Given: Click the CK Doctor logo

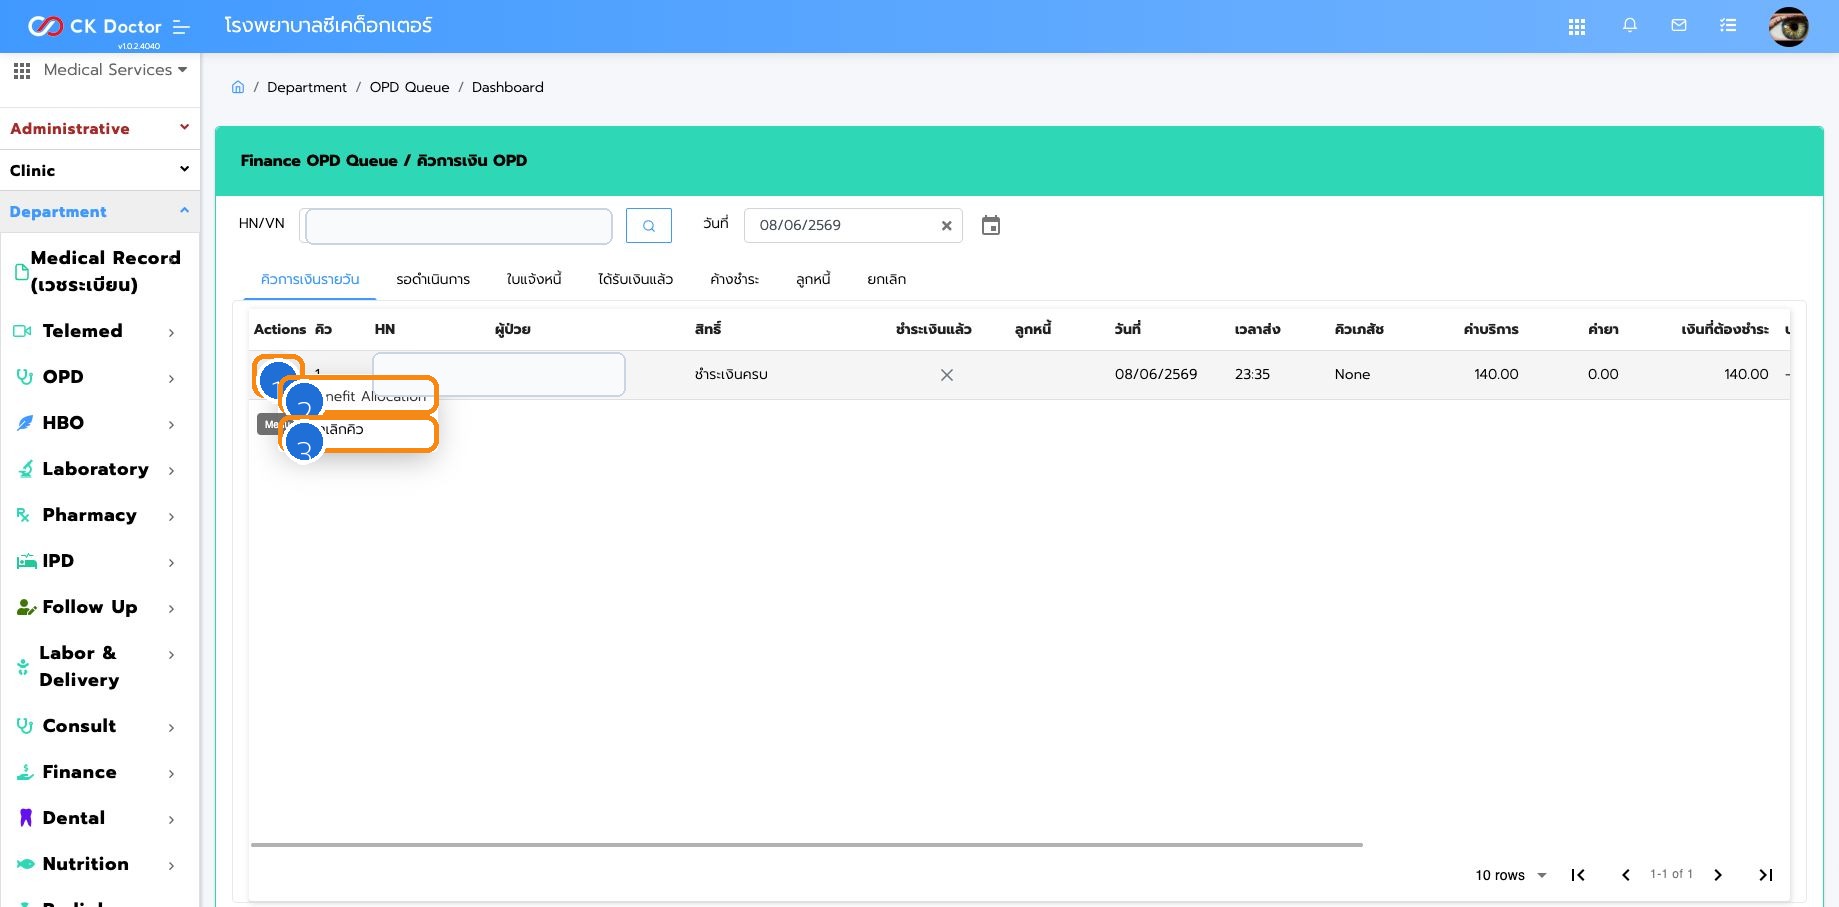Looking at the screenshot, I should click(x=94, y=26).
